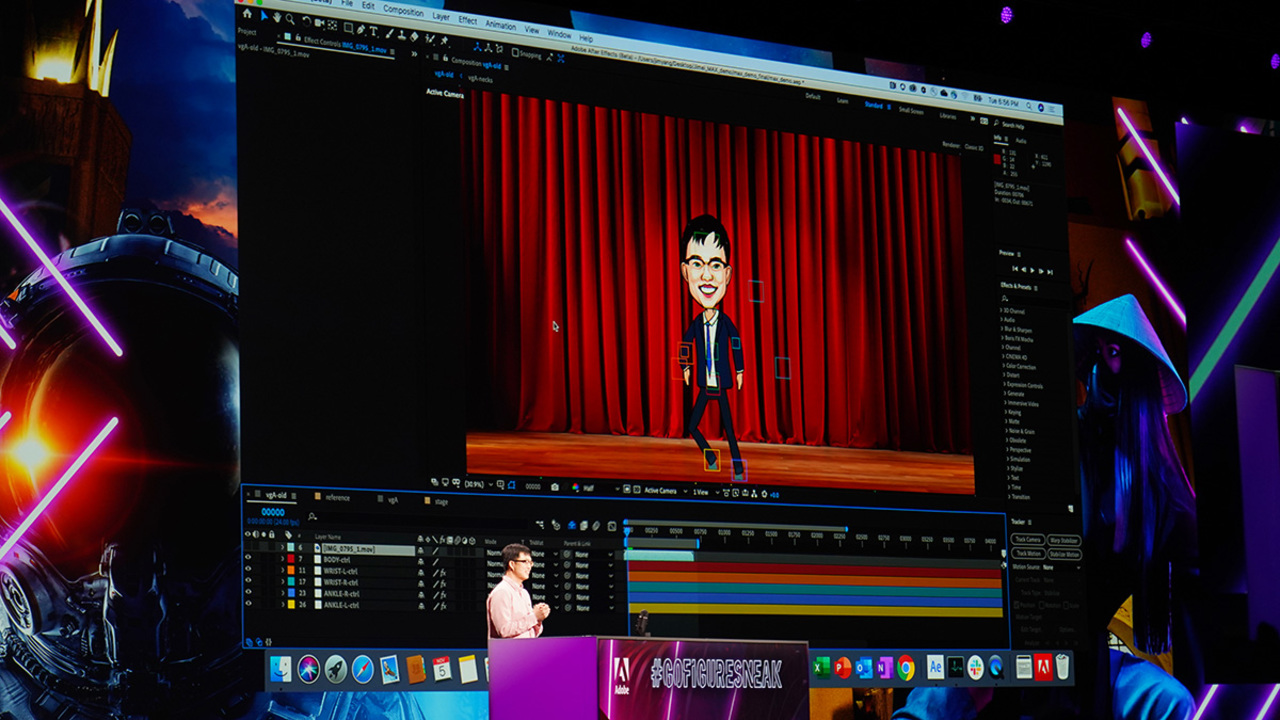Toggle visibility of WRIST-L-ctrl layer
The height and width of the screenshot is (720, 1280).
(x=248, y=568)
